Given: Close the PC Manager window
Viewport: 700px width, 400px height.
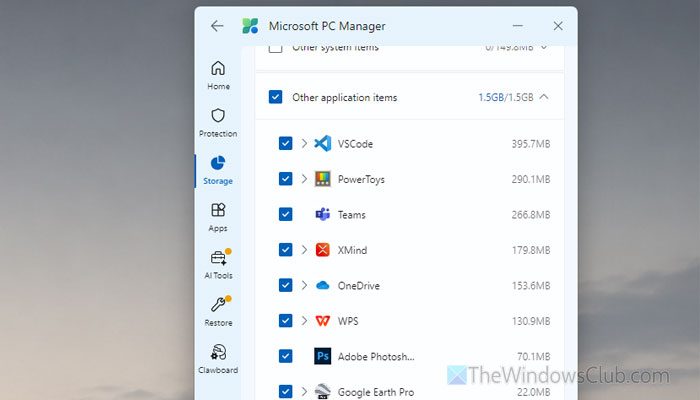Looking at the screenshot, I should pos(558,26).
